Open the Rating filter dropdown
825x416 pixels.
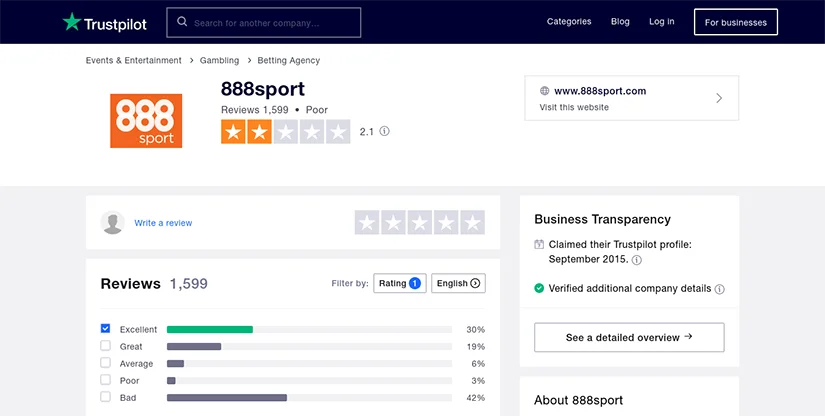tap(400, 283)
